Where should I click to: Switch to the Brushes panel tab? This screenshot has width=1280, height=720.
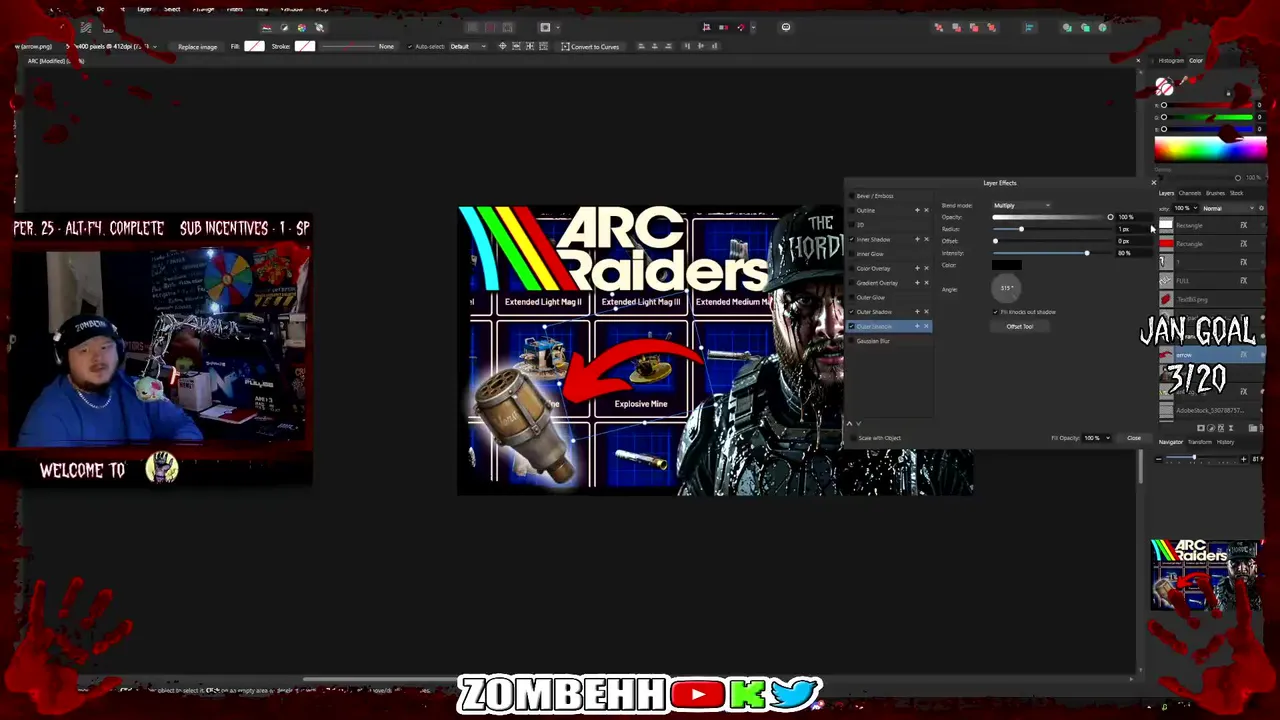point(1216,193)
